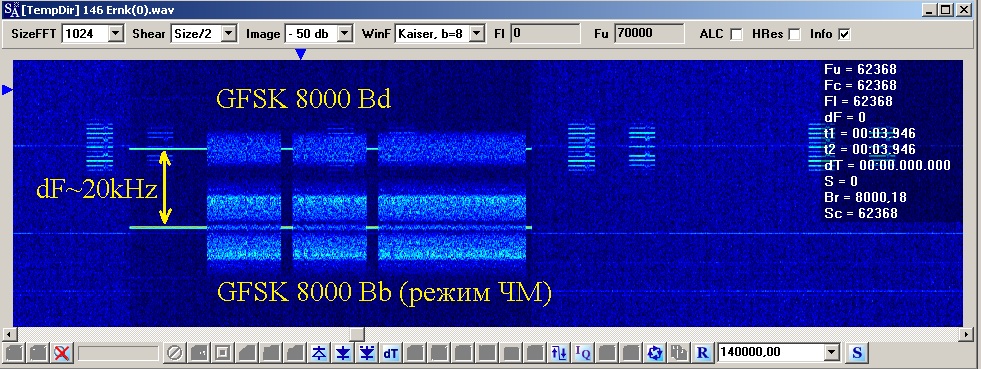The height and width of the screenshot is (369, 981).
Task: Toggle the HRes checkbox
Action: click(794, 34)
